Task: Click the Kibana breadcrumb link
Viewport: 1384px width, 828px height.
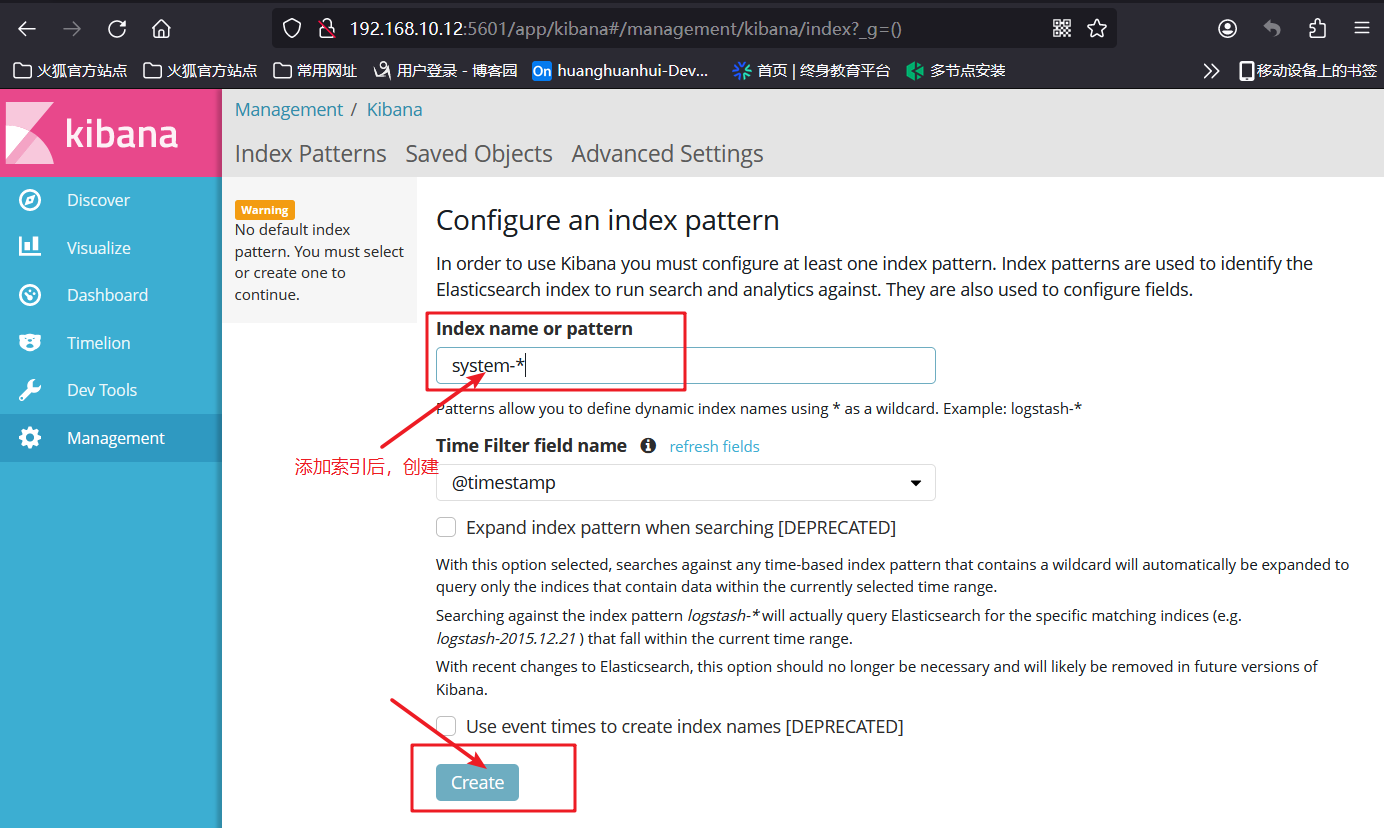Action: 394,110
